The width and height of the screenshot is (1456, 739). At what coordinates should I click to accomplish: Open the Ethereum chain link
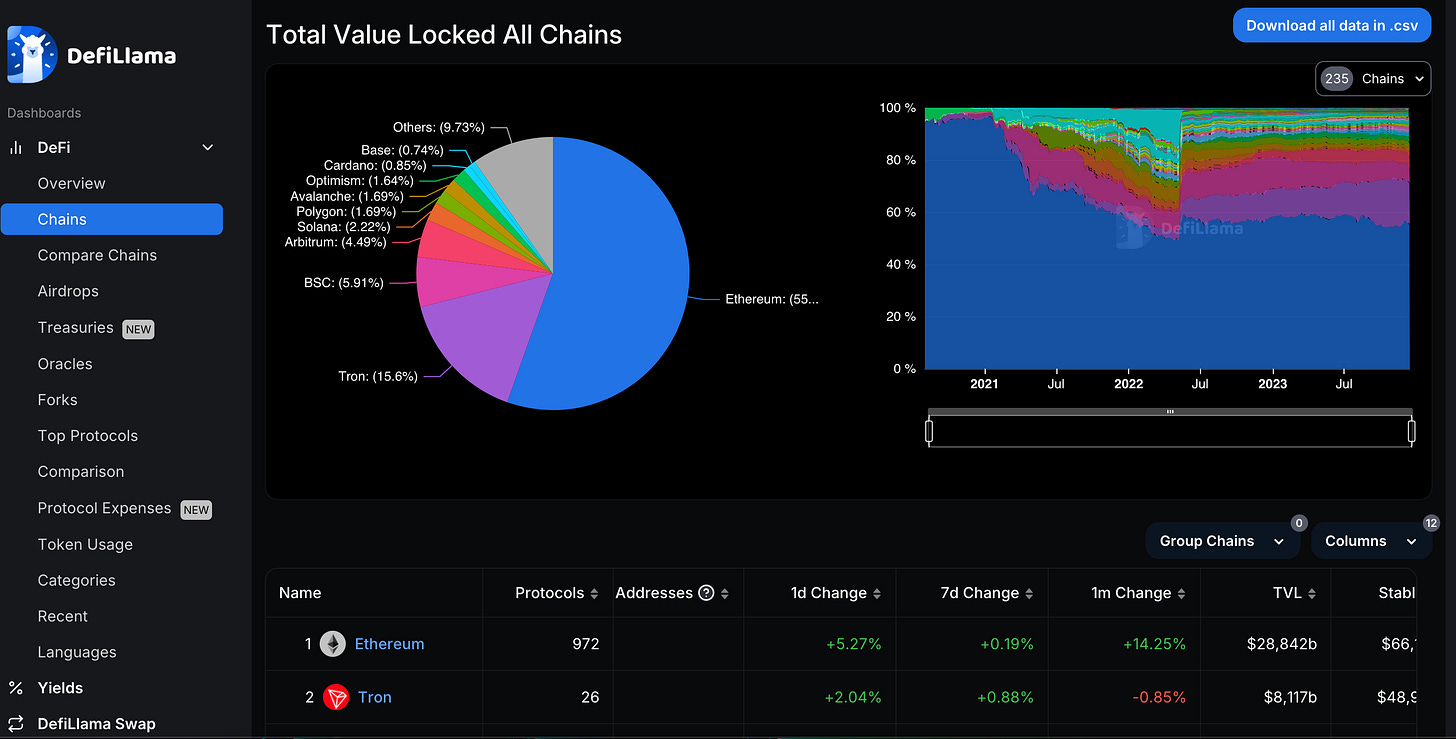click(x=389, y=644)
